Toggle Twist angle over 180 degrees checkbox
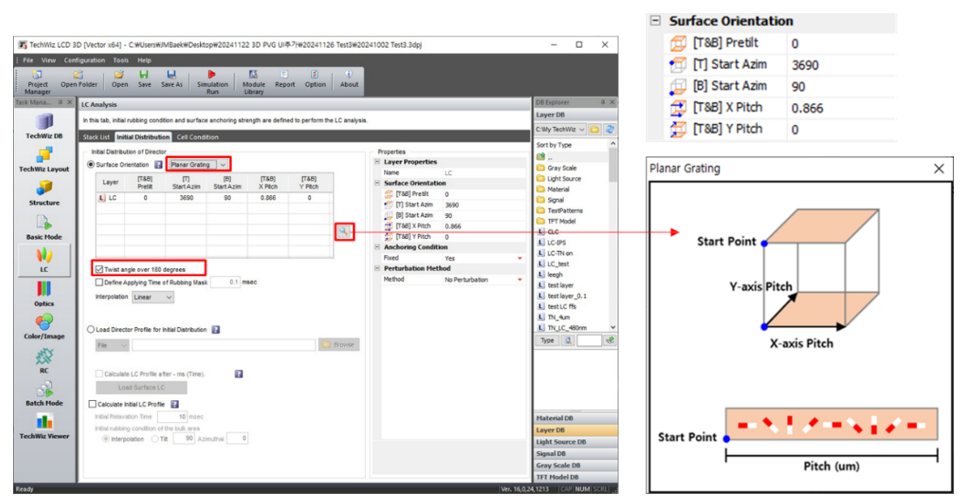Viewport: 962px width, 499px height. (97, 269)
